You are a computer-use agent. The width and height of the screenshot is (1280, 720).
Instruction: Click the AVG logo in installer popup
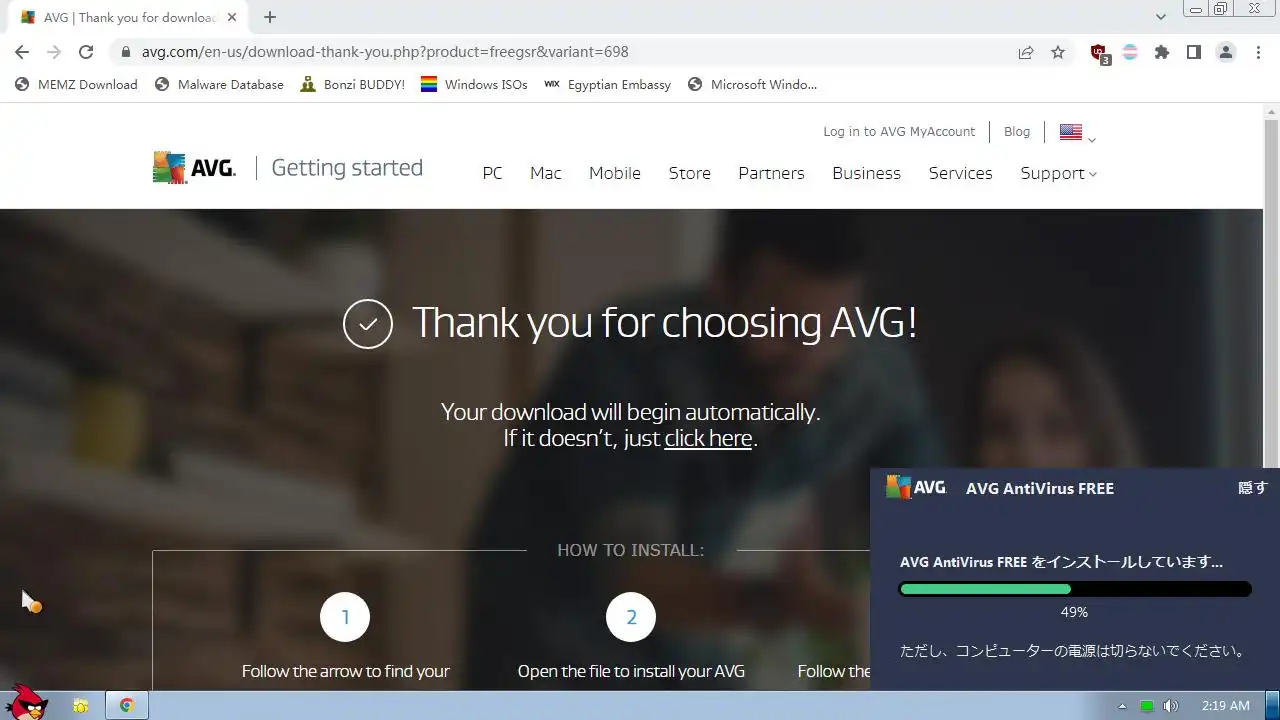pos(916,487)
